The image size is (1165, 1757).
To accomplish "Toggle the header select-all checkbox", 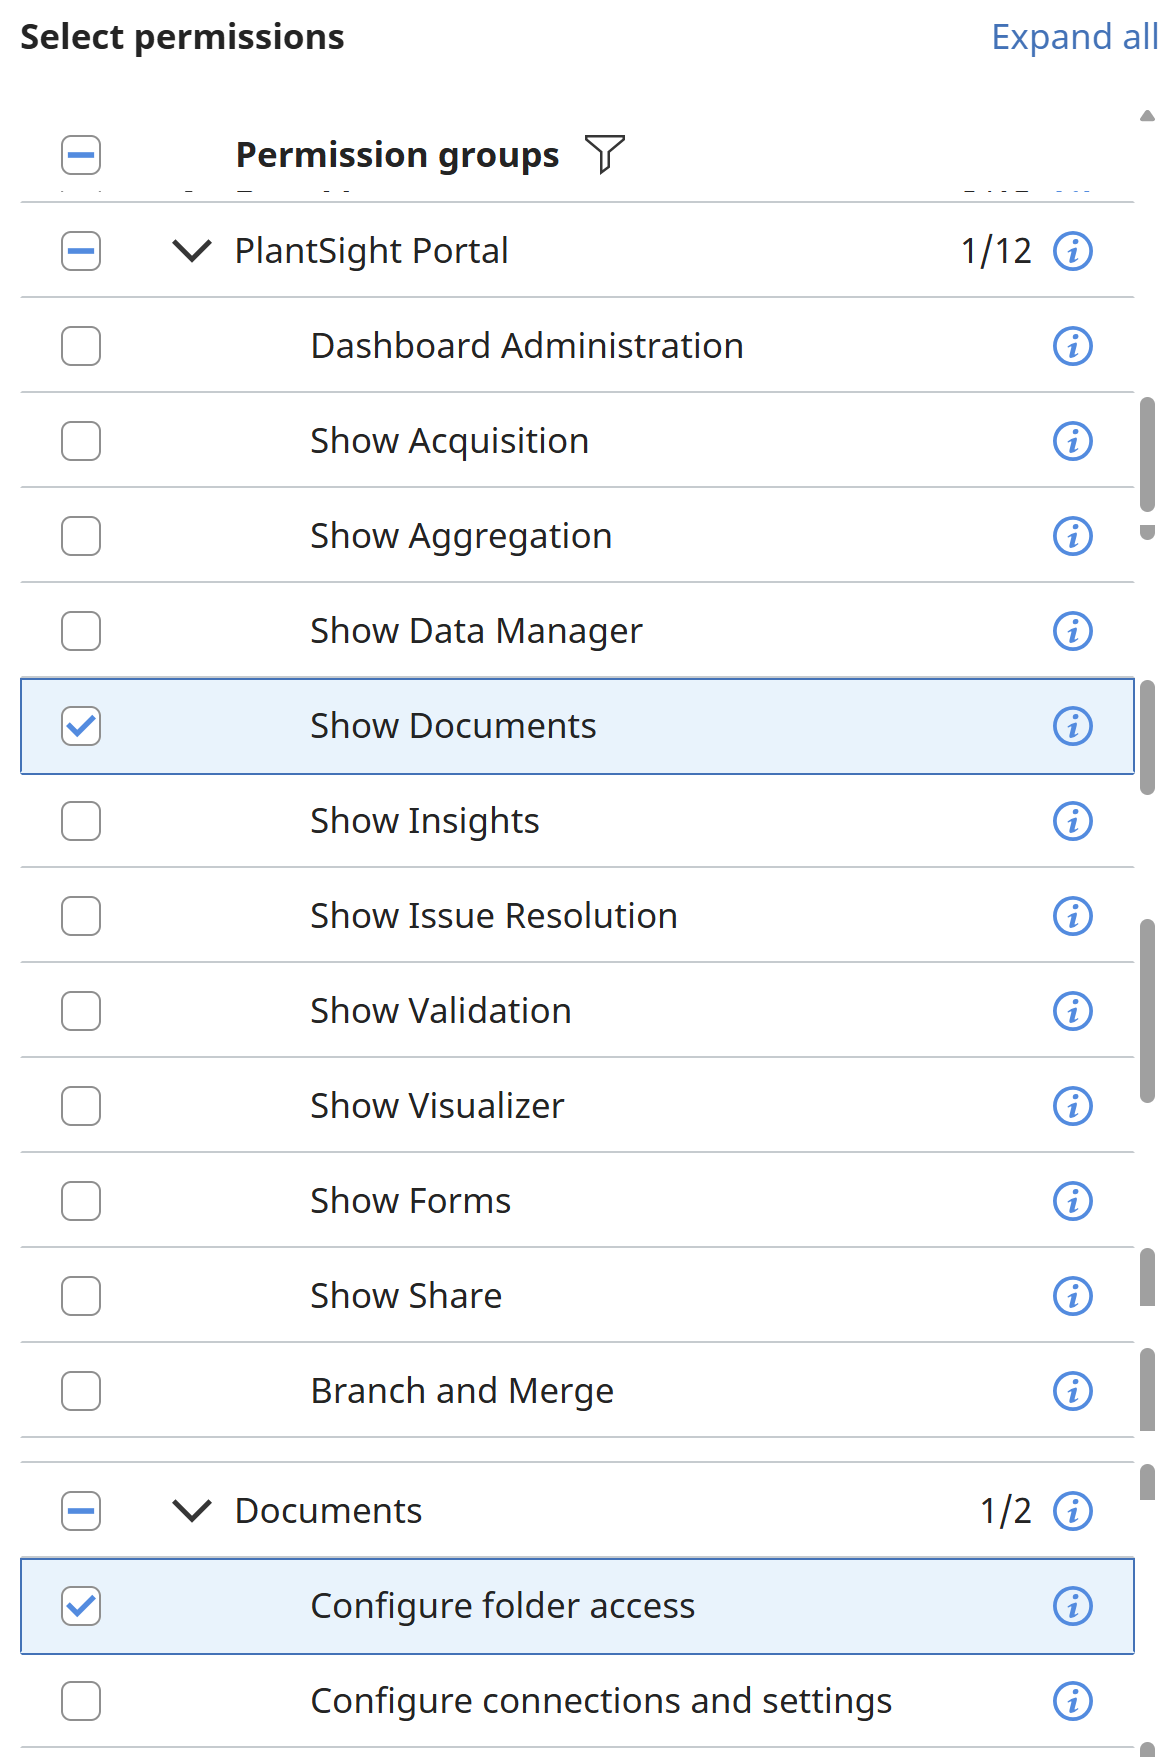I will tap(81, 155).
